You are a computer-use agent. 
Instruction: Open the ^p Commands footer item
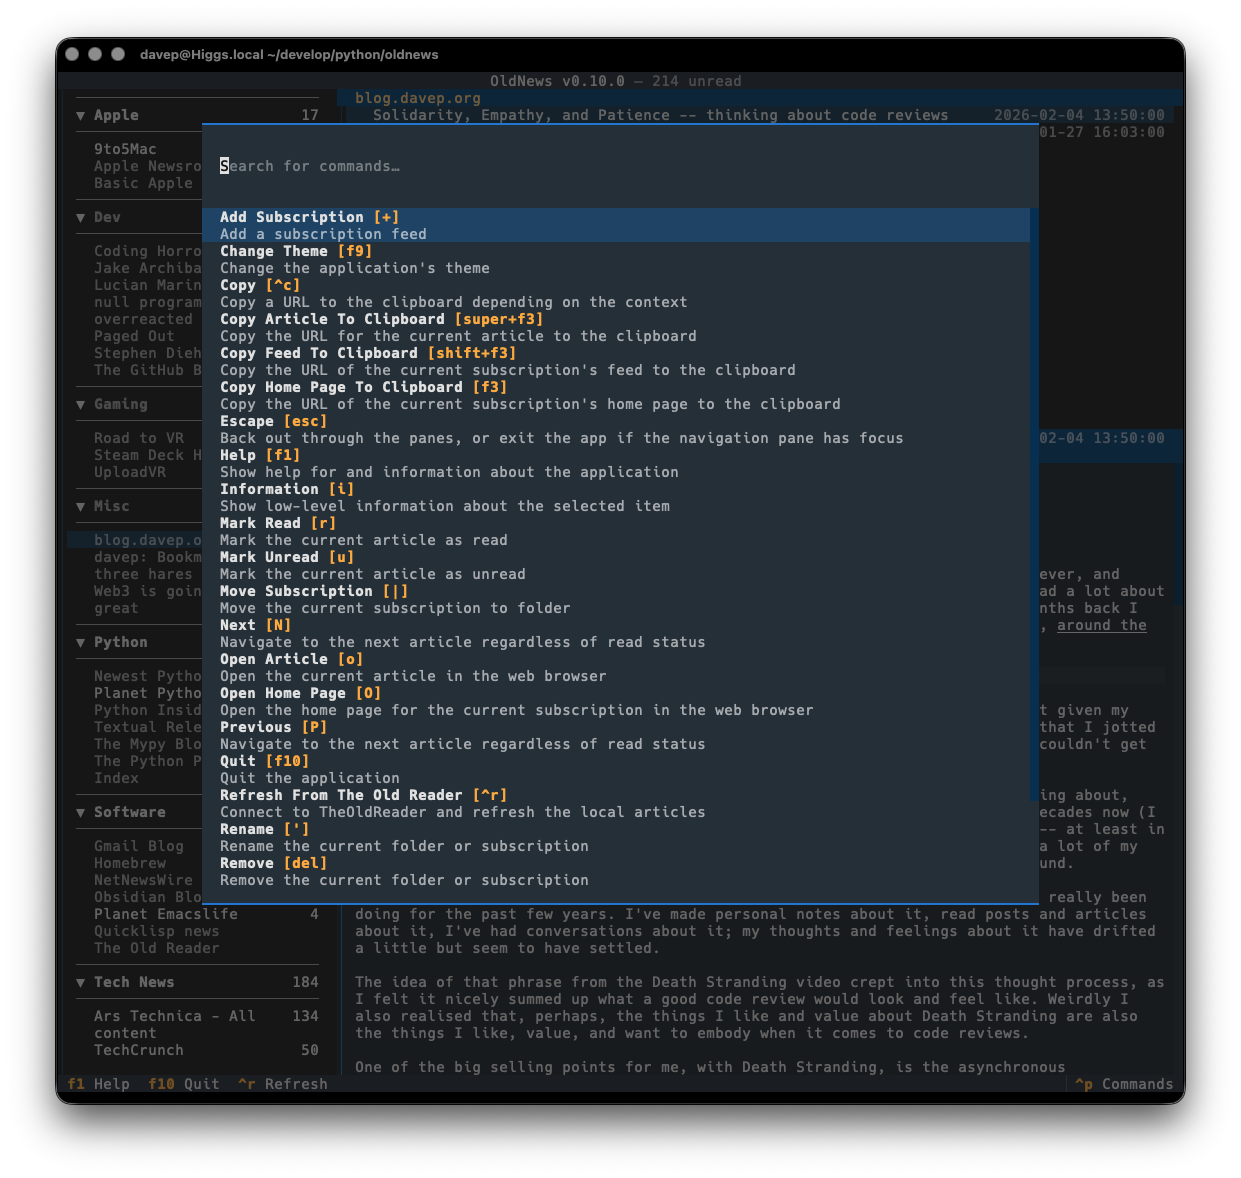tap(1124, 1083)
